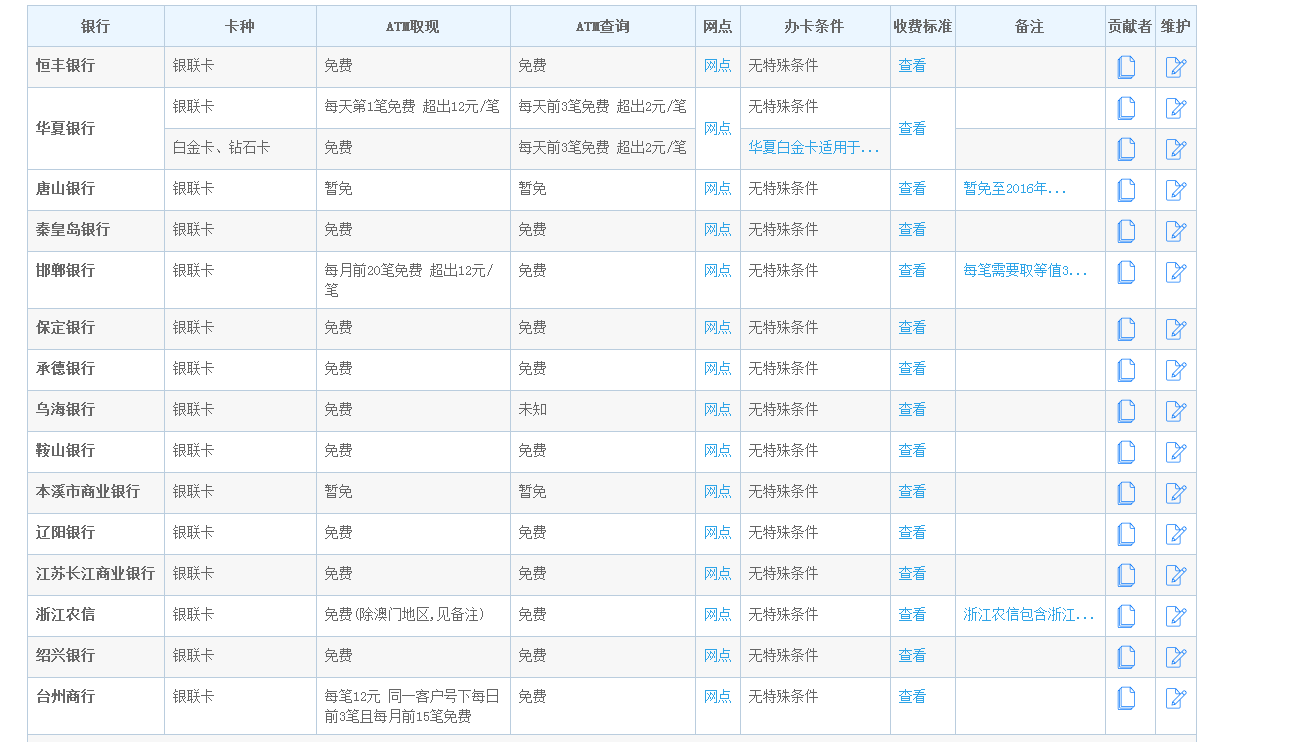Open contributor icon for 绍兴银行
1315x742 pixels.
coord(1126,657)
